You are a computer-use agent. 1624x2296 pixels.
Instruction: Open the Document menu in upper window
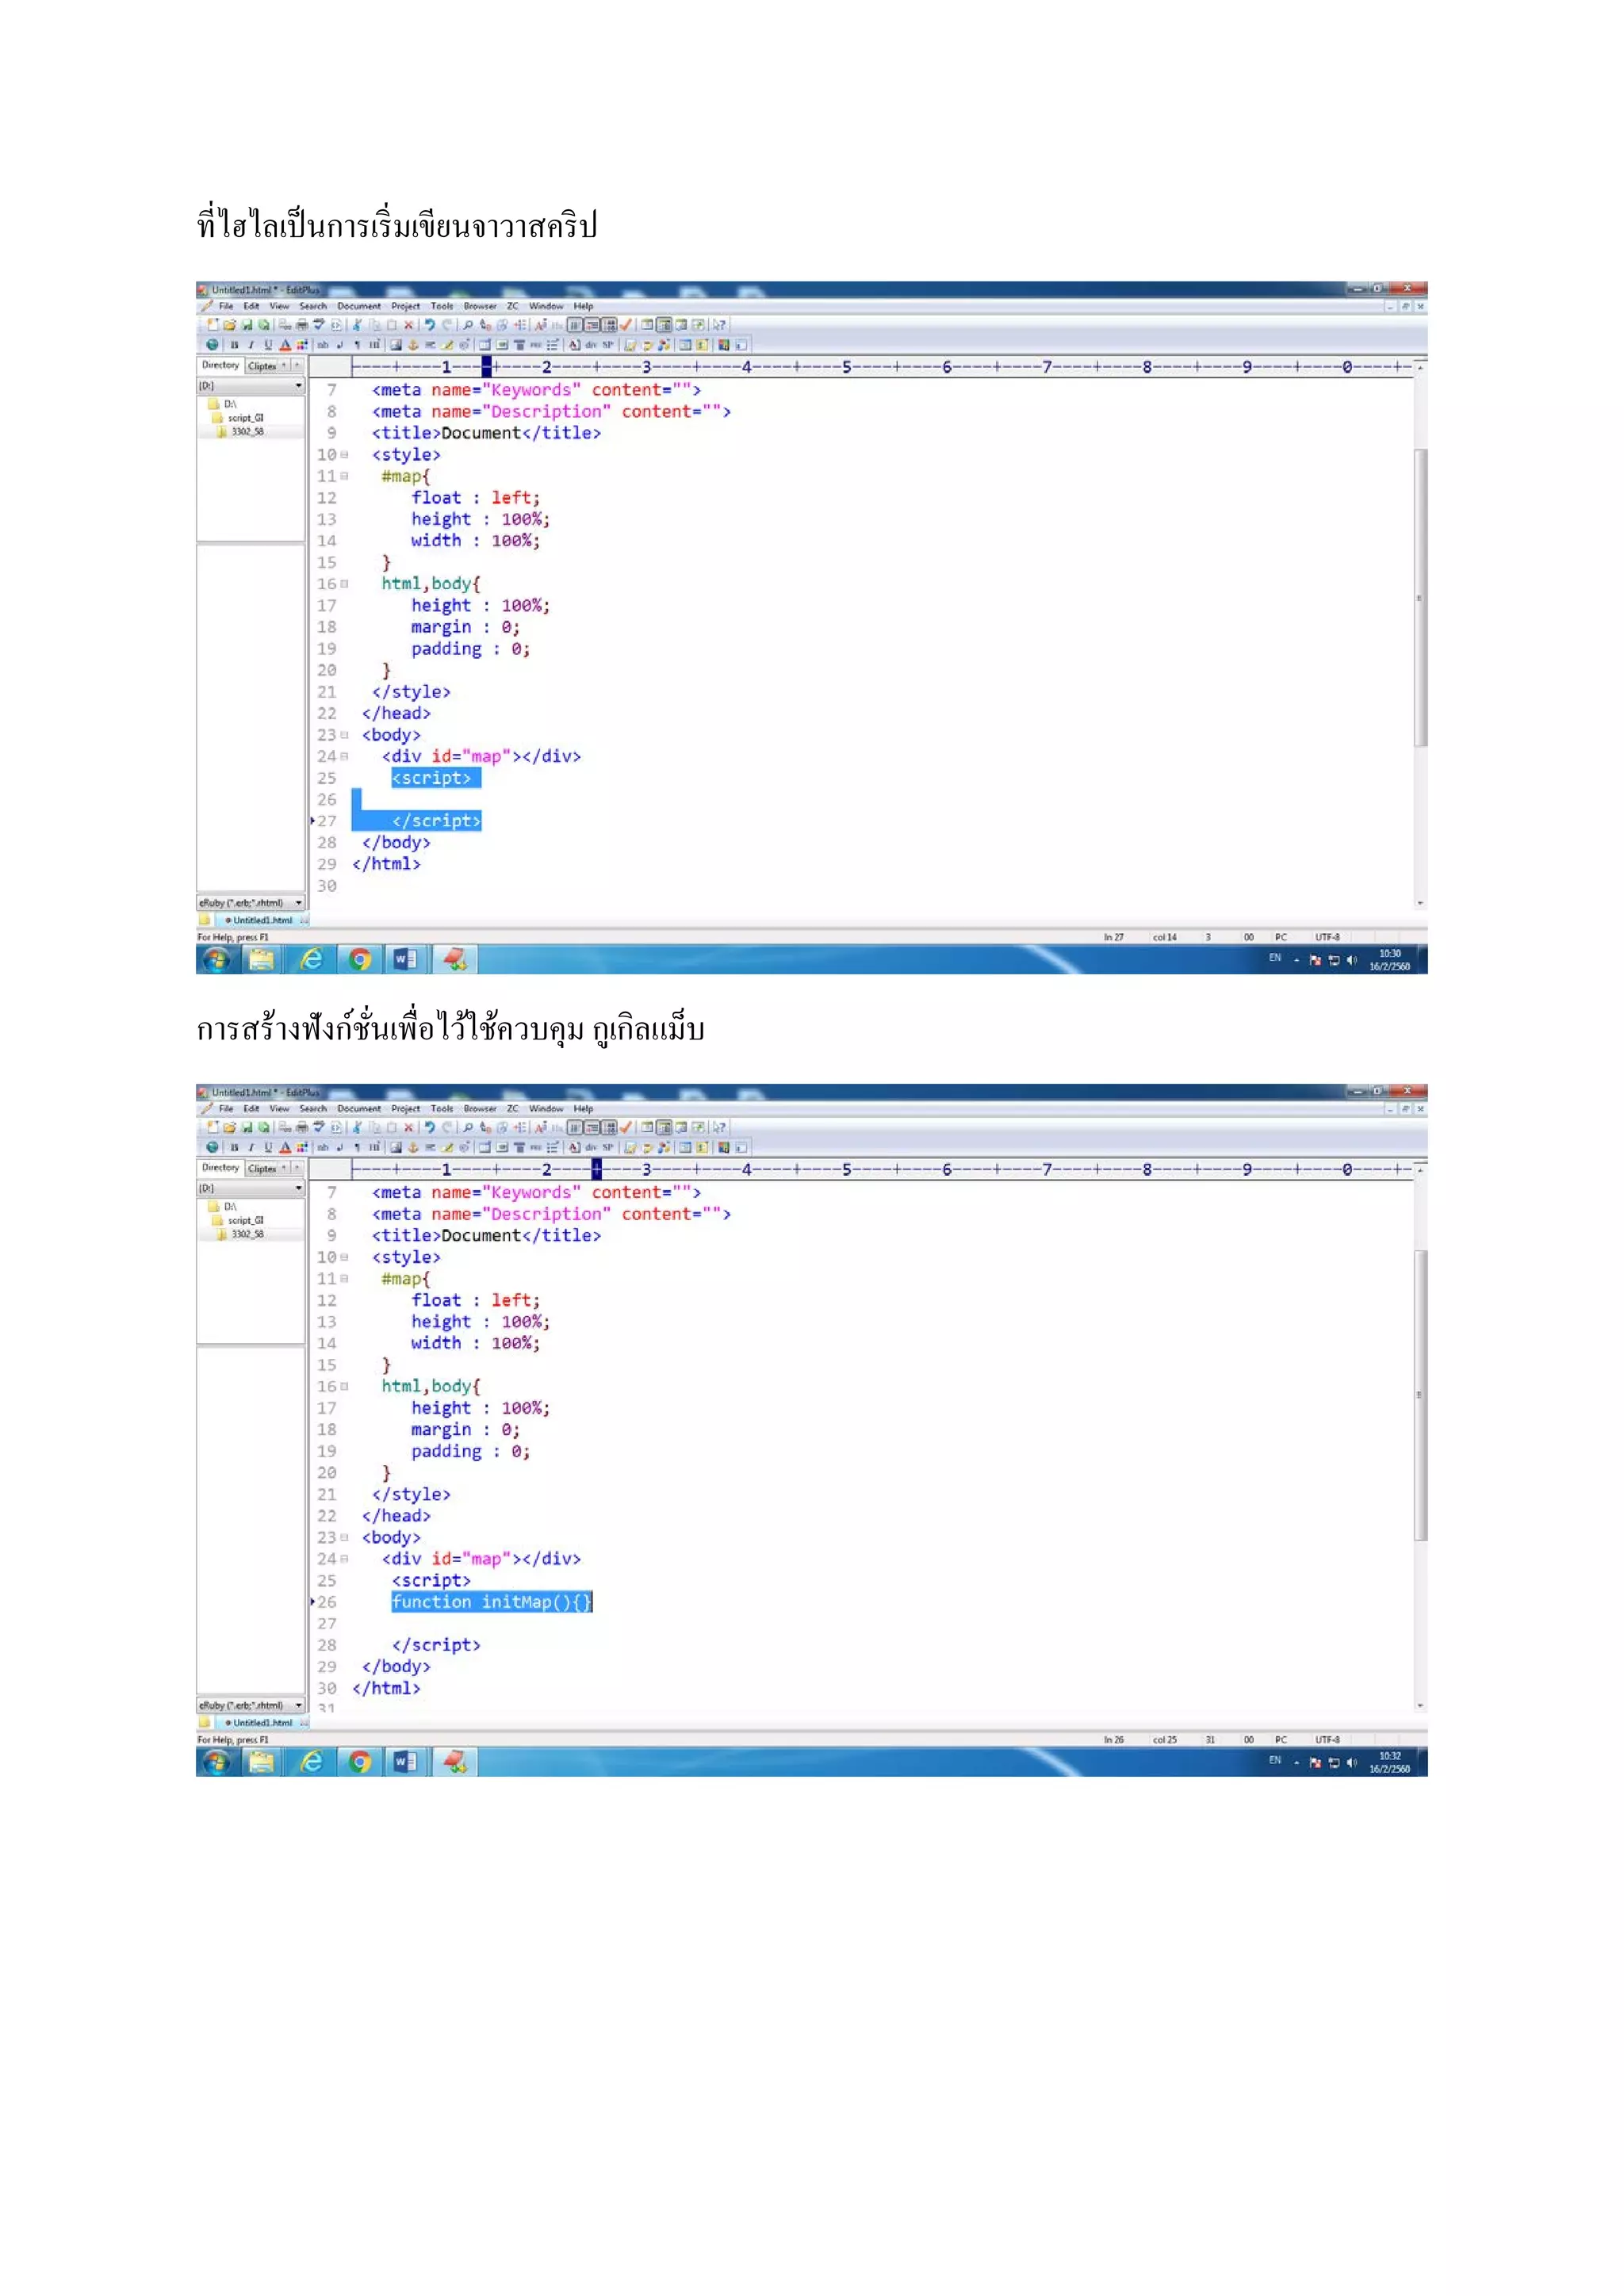pos(358,306)
